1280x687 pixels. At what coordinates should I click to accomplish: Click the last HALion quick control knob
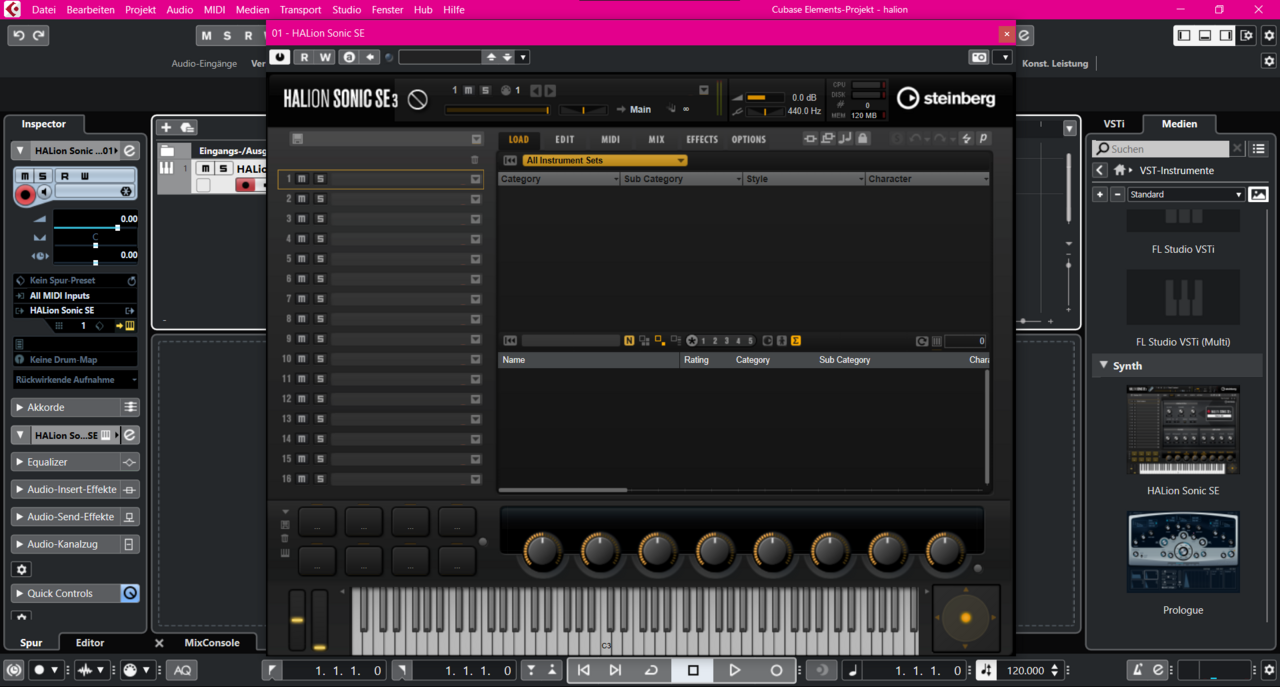point(945,551)
